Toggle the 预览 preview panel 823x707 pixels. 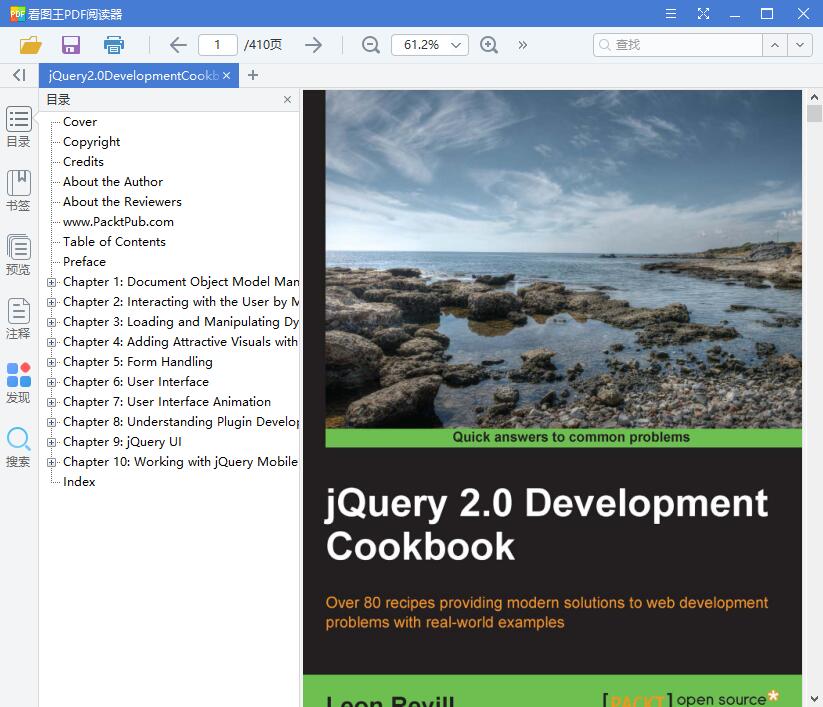tap(18, 251)
